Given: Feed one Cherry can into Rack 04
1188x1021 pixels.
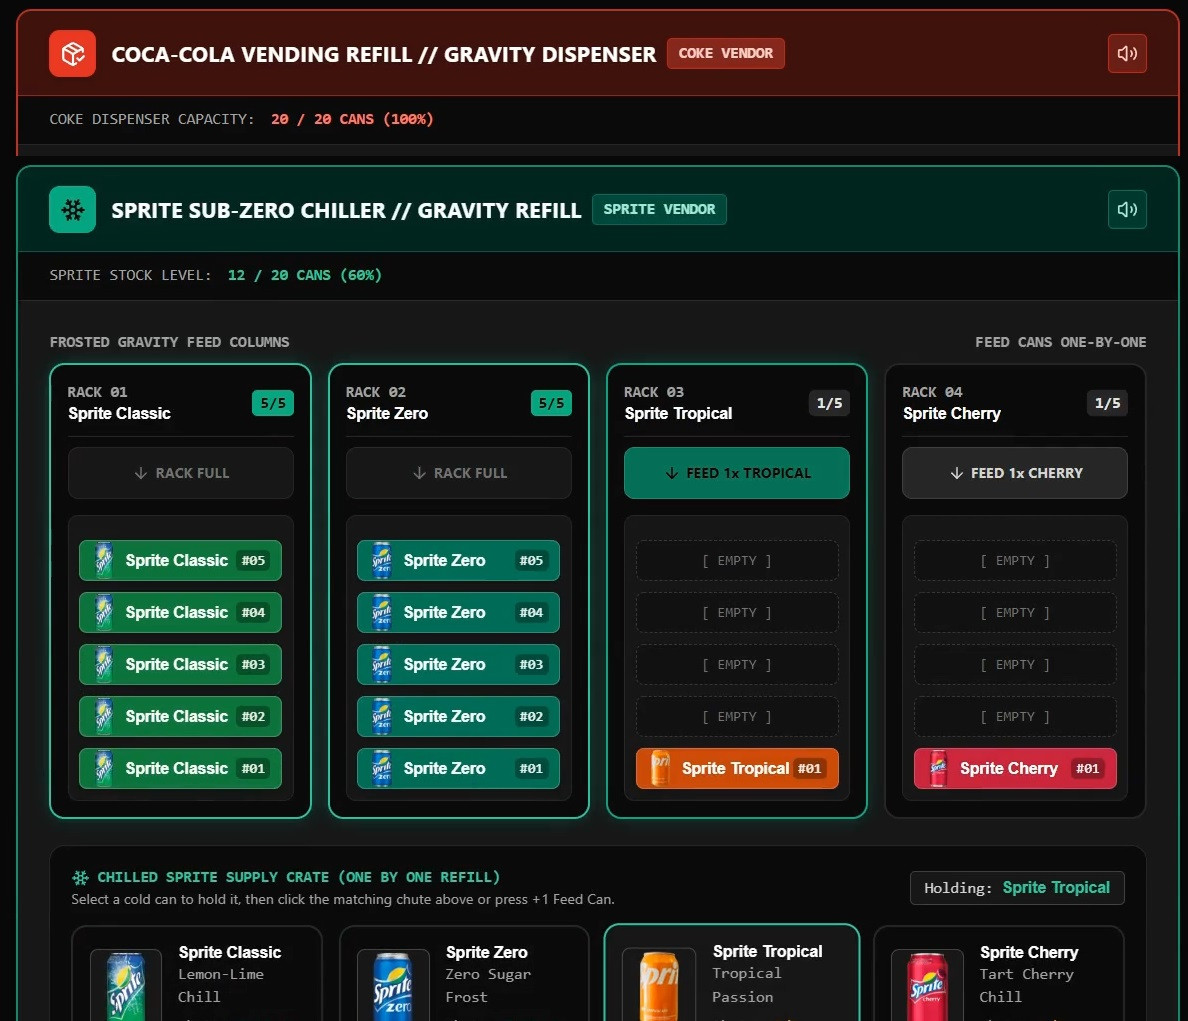Looking at the screenshot, I should (x=1014, y=473).
